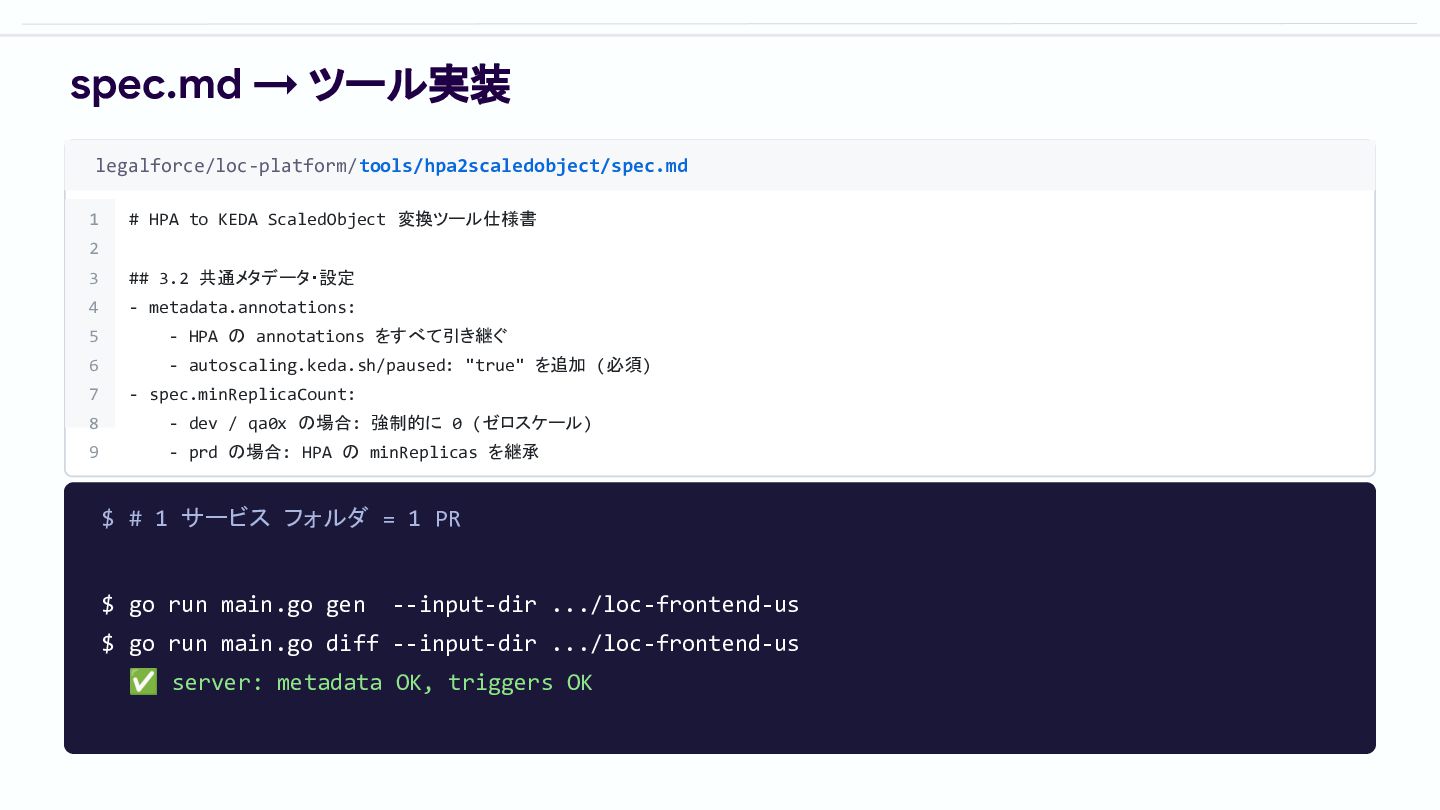Select line number 7 in code gutter
The width and height of the screenshot is (1440, 810).
[94, 394]
